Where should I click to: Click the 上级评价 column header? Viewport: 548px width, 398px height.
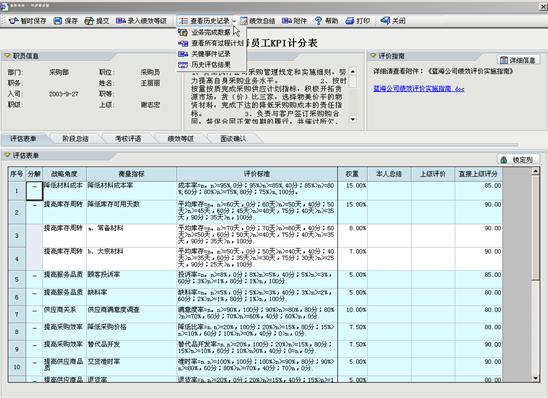(x=433, y=174)
